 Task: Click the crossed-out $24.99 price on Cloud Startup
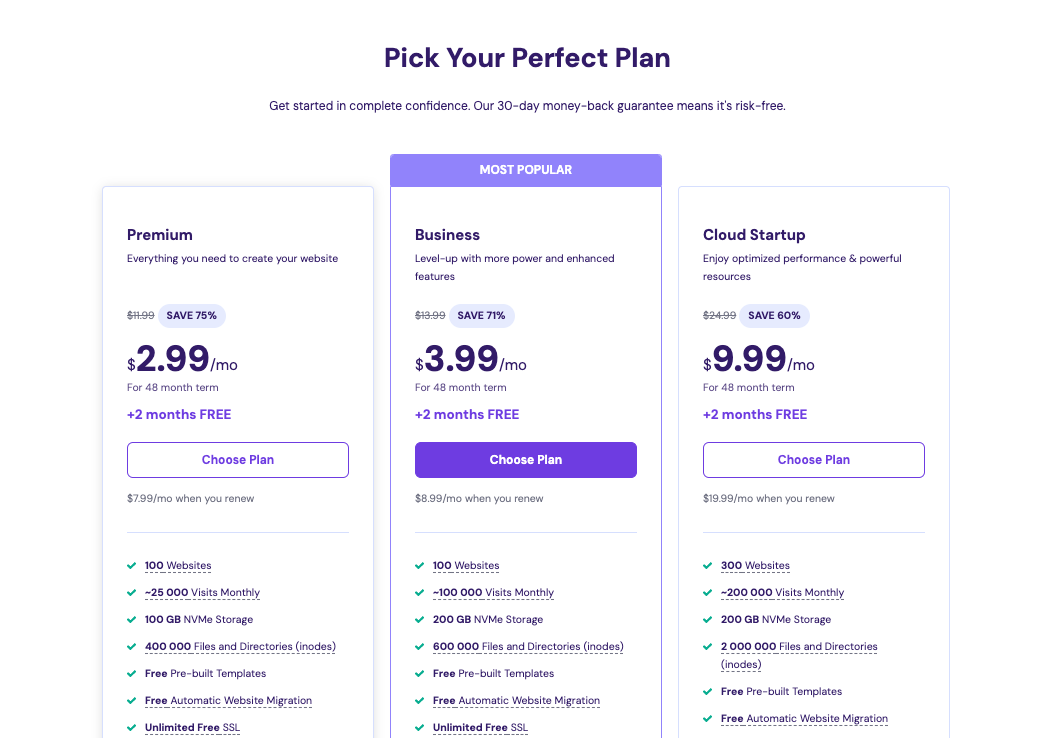(x=721, y=315)
